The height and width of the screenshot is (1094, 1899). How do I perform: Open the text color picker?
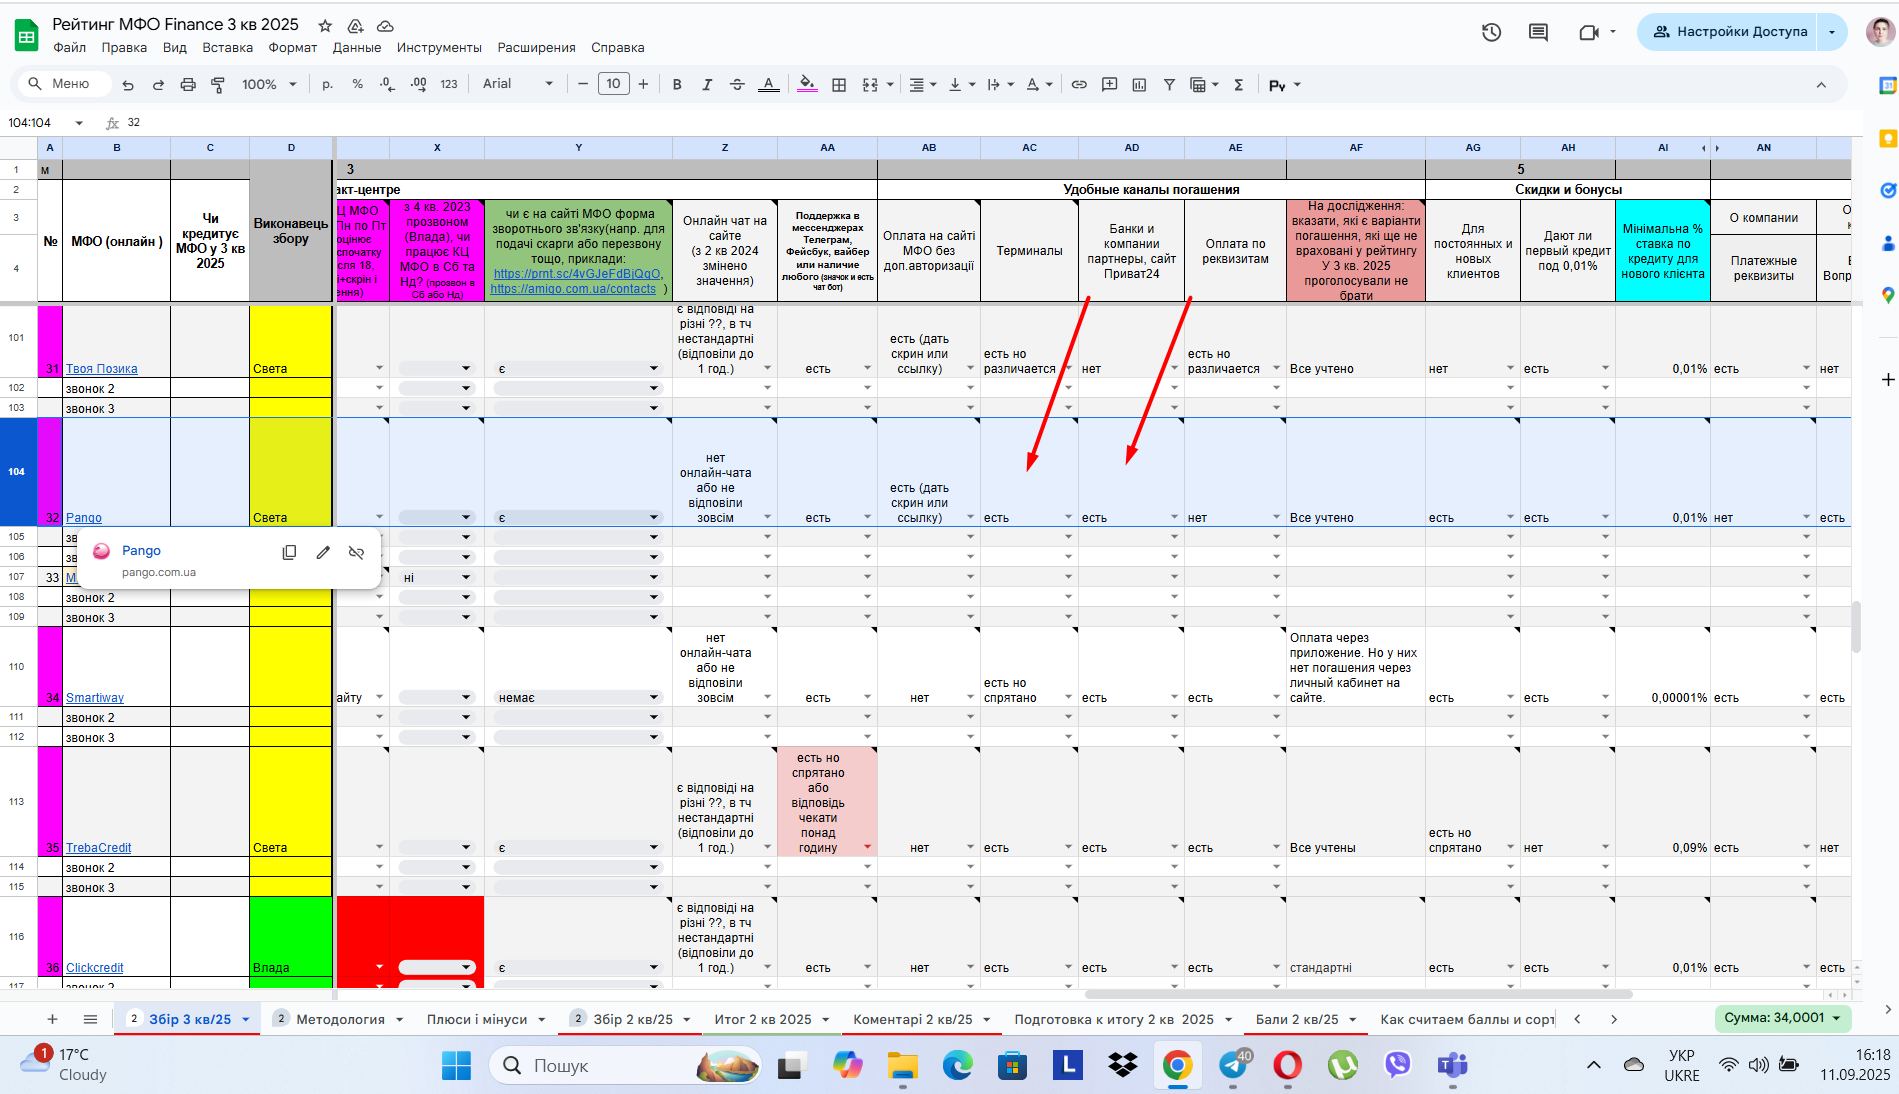(x=768, y=85)
